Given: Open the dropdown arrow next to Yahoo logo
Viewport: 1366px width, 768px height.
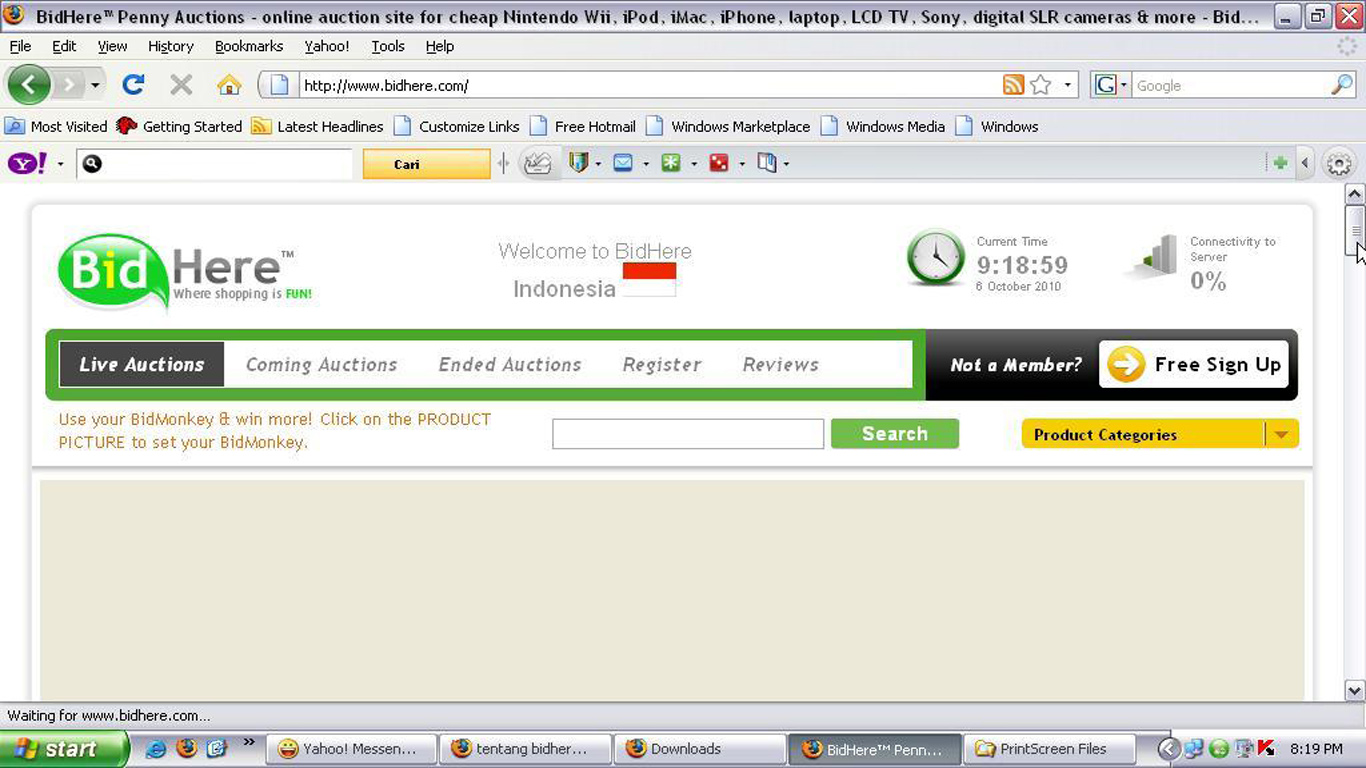Looking at the screenshot, I should (x=60, y=164).
